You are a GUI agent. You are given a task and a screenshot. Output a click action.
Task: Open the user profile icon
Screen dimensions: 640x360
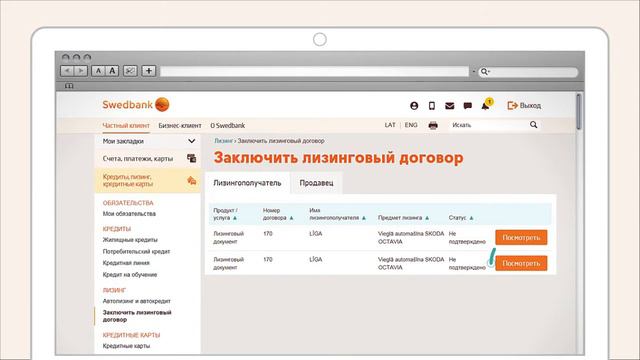pos(414,106)
